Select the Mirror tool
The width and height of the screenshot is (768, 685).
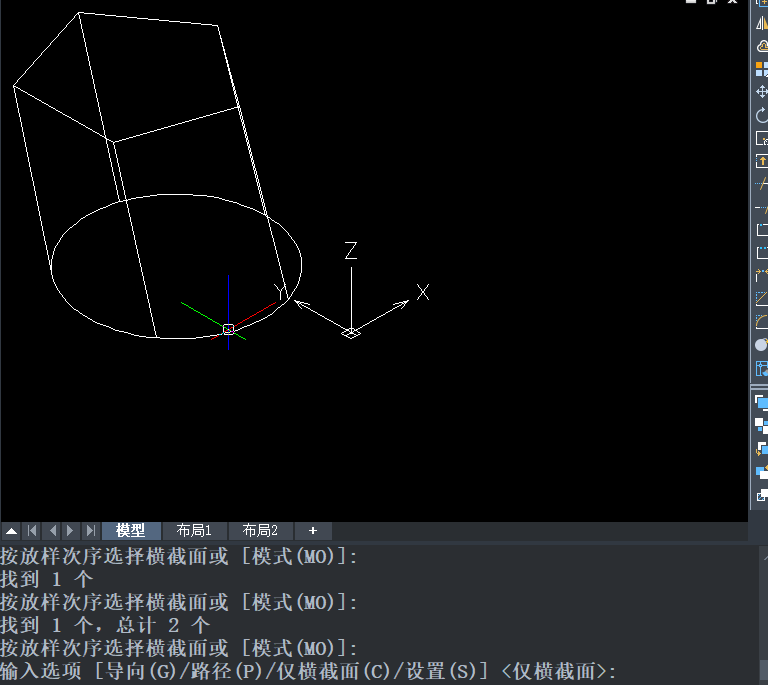[762, 23]
